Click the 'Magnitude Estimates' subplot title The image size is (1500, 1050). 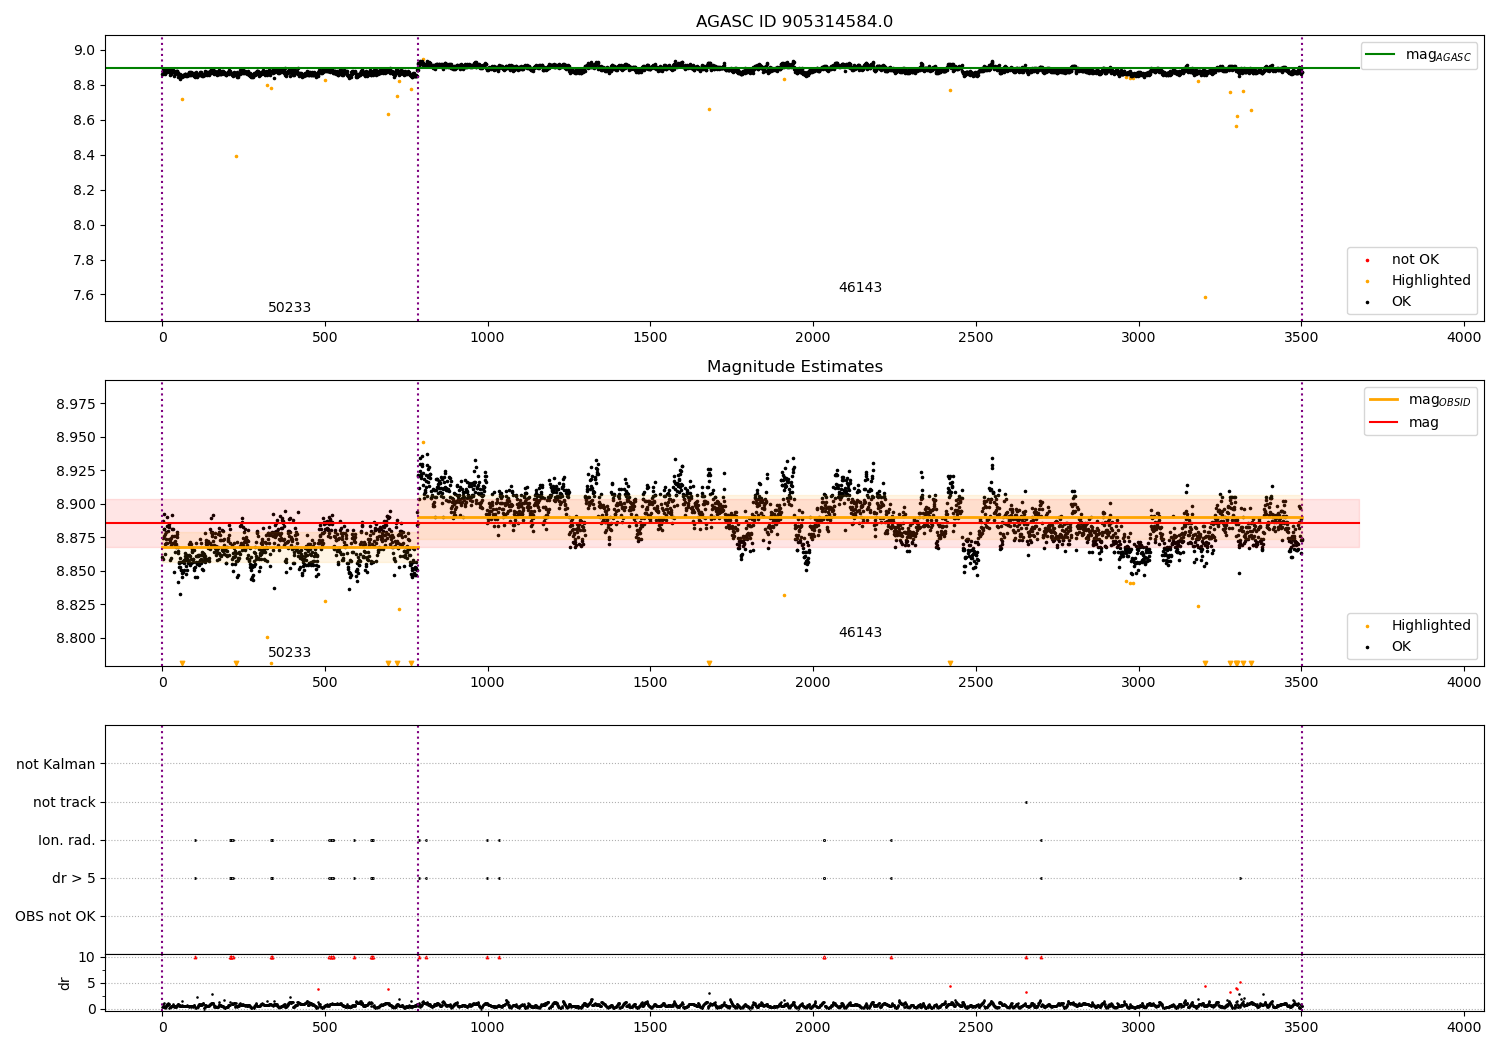coord(794,367)
